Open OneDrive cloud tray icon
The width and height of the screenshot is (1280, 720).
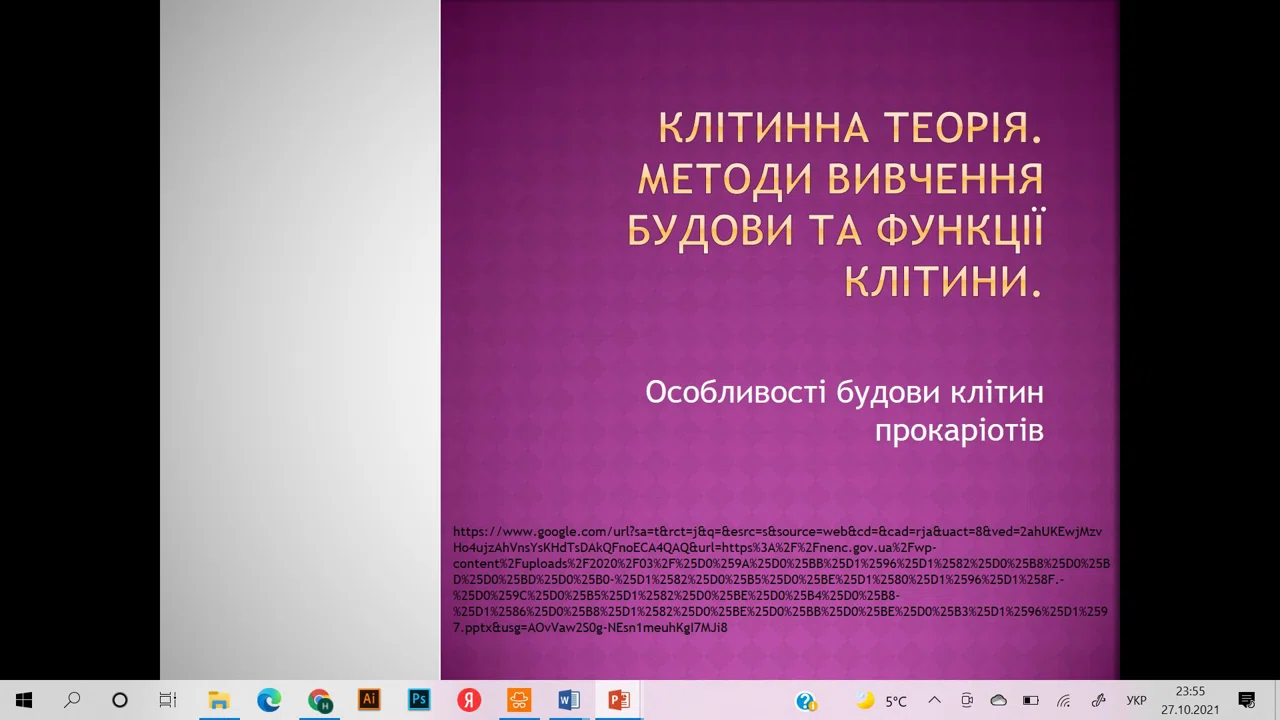coord(998,700)
